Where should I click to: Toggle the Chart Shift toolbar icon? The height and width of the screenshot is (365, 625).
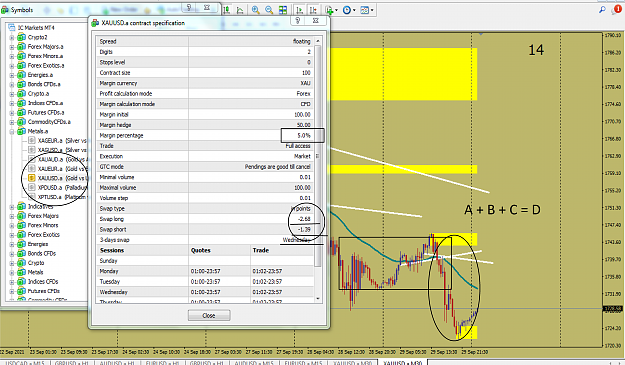(313, 10)
